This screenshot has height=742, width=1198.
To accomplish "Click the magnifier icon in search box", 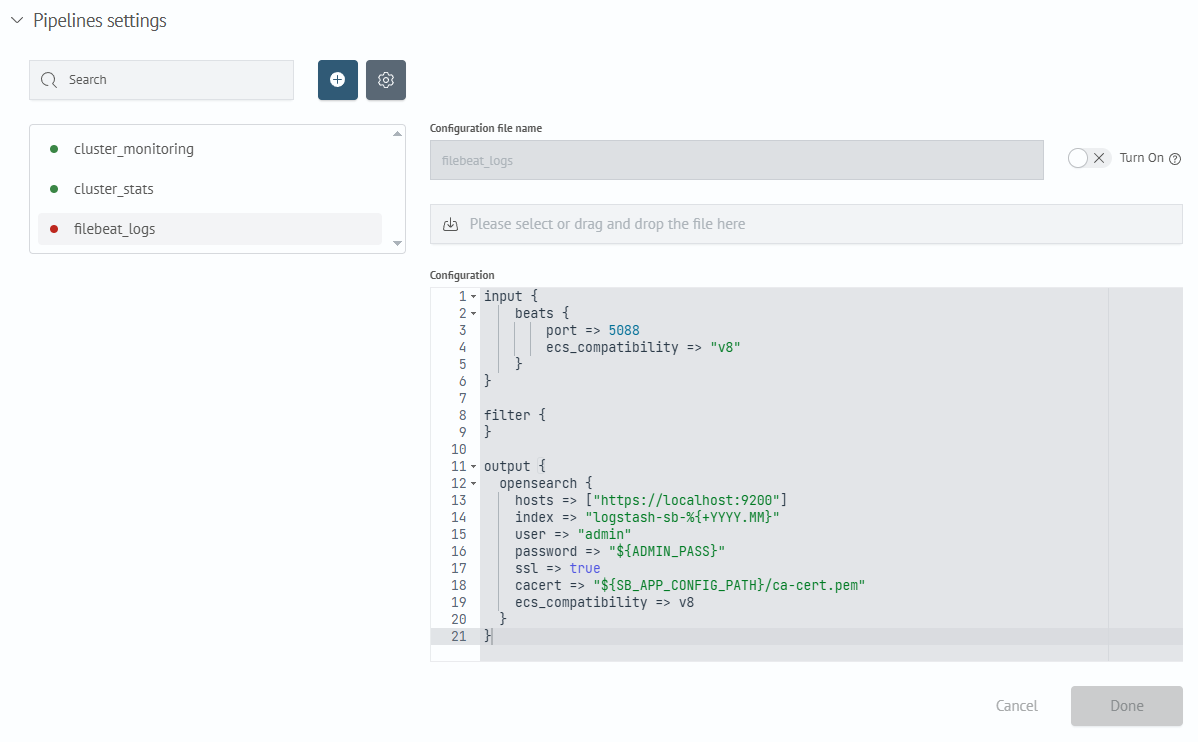I will click(x=50, y=80).
